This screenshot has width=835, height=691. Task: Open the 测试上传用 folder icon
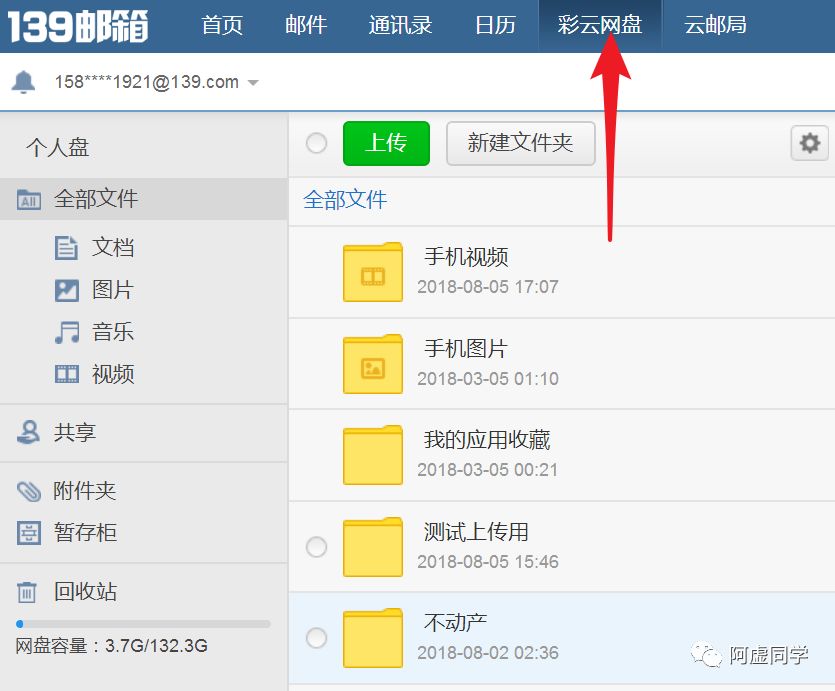pos(373,547)
